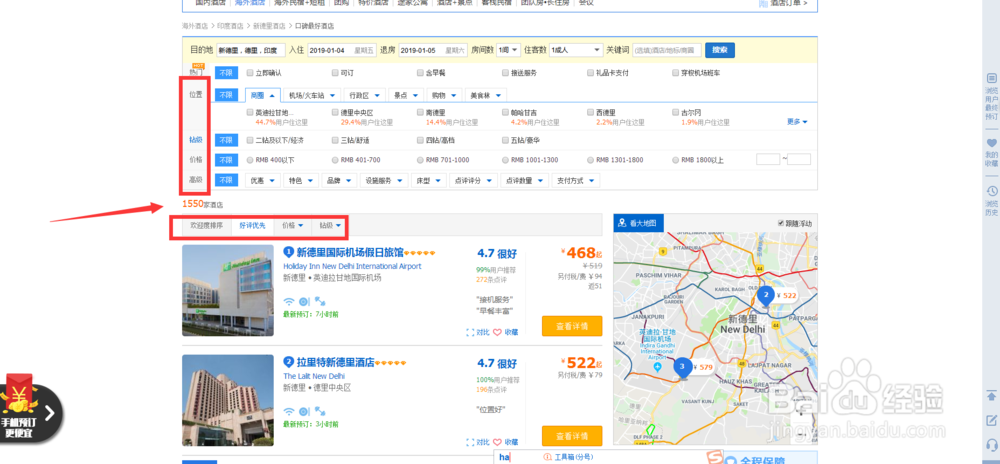Switch to 好评优先 sort tab
The width and height of the screenshot is (1000, 464).
(253, 226)
